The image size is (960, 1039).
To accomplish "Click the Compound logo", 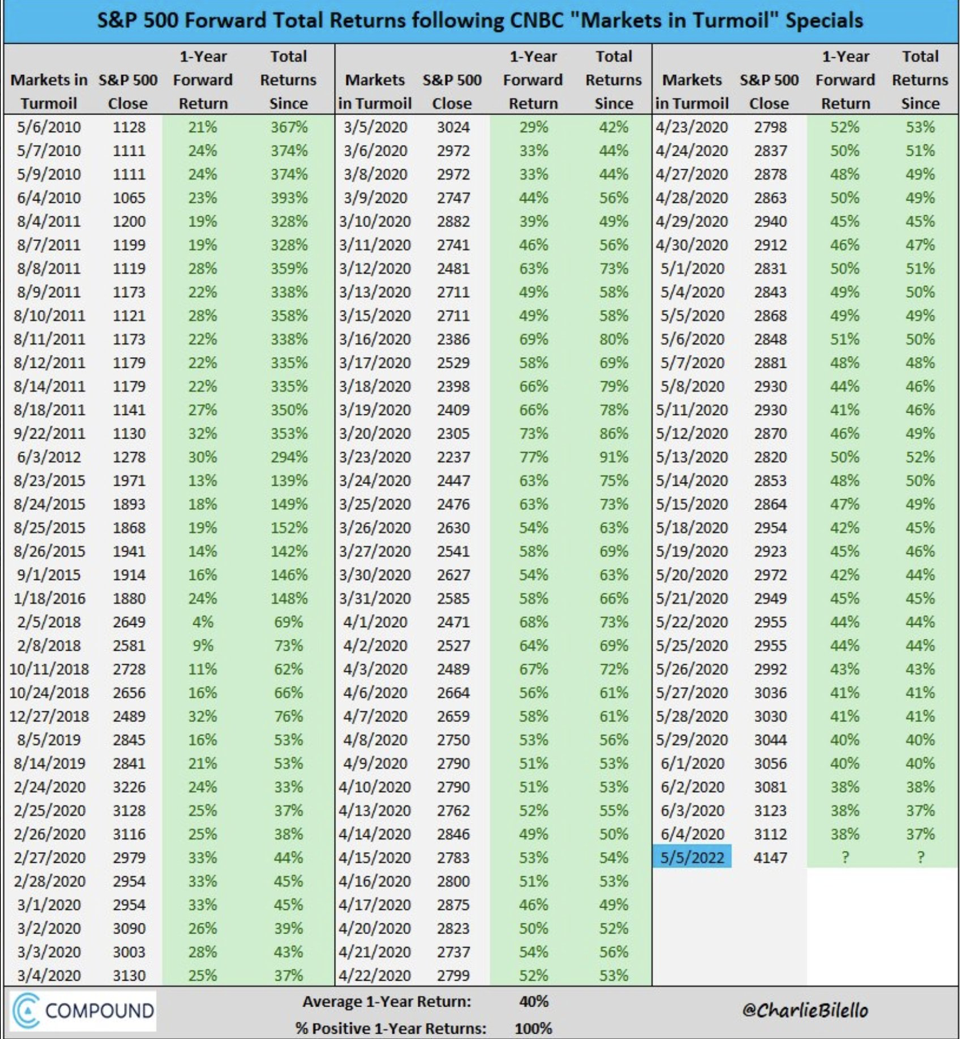I will coord(83,1011).
